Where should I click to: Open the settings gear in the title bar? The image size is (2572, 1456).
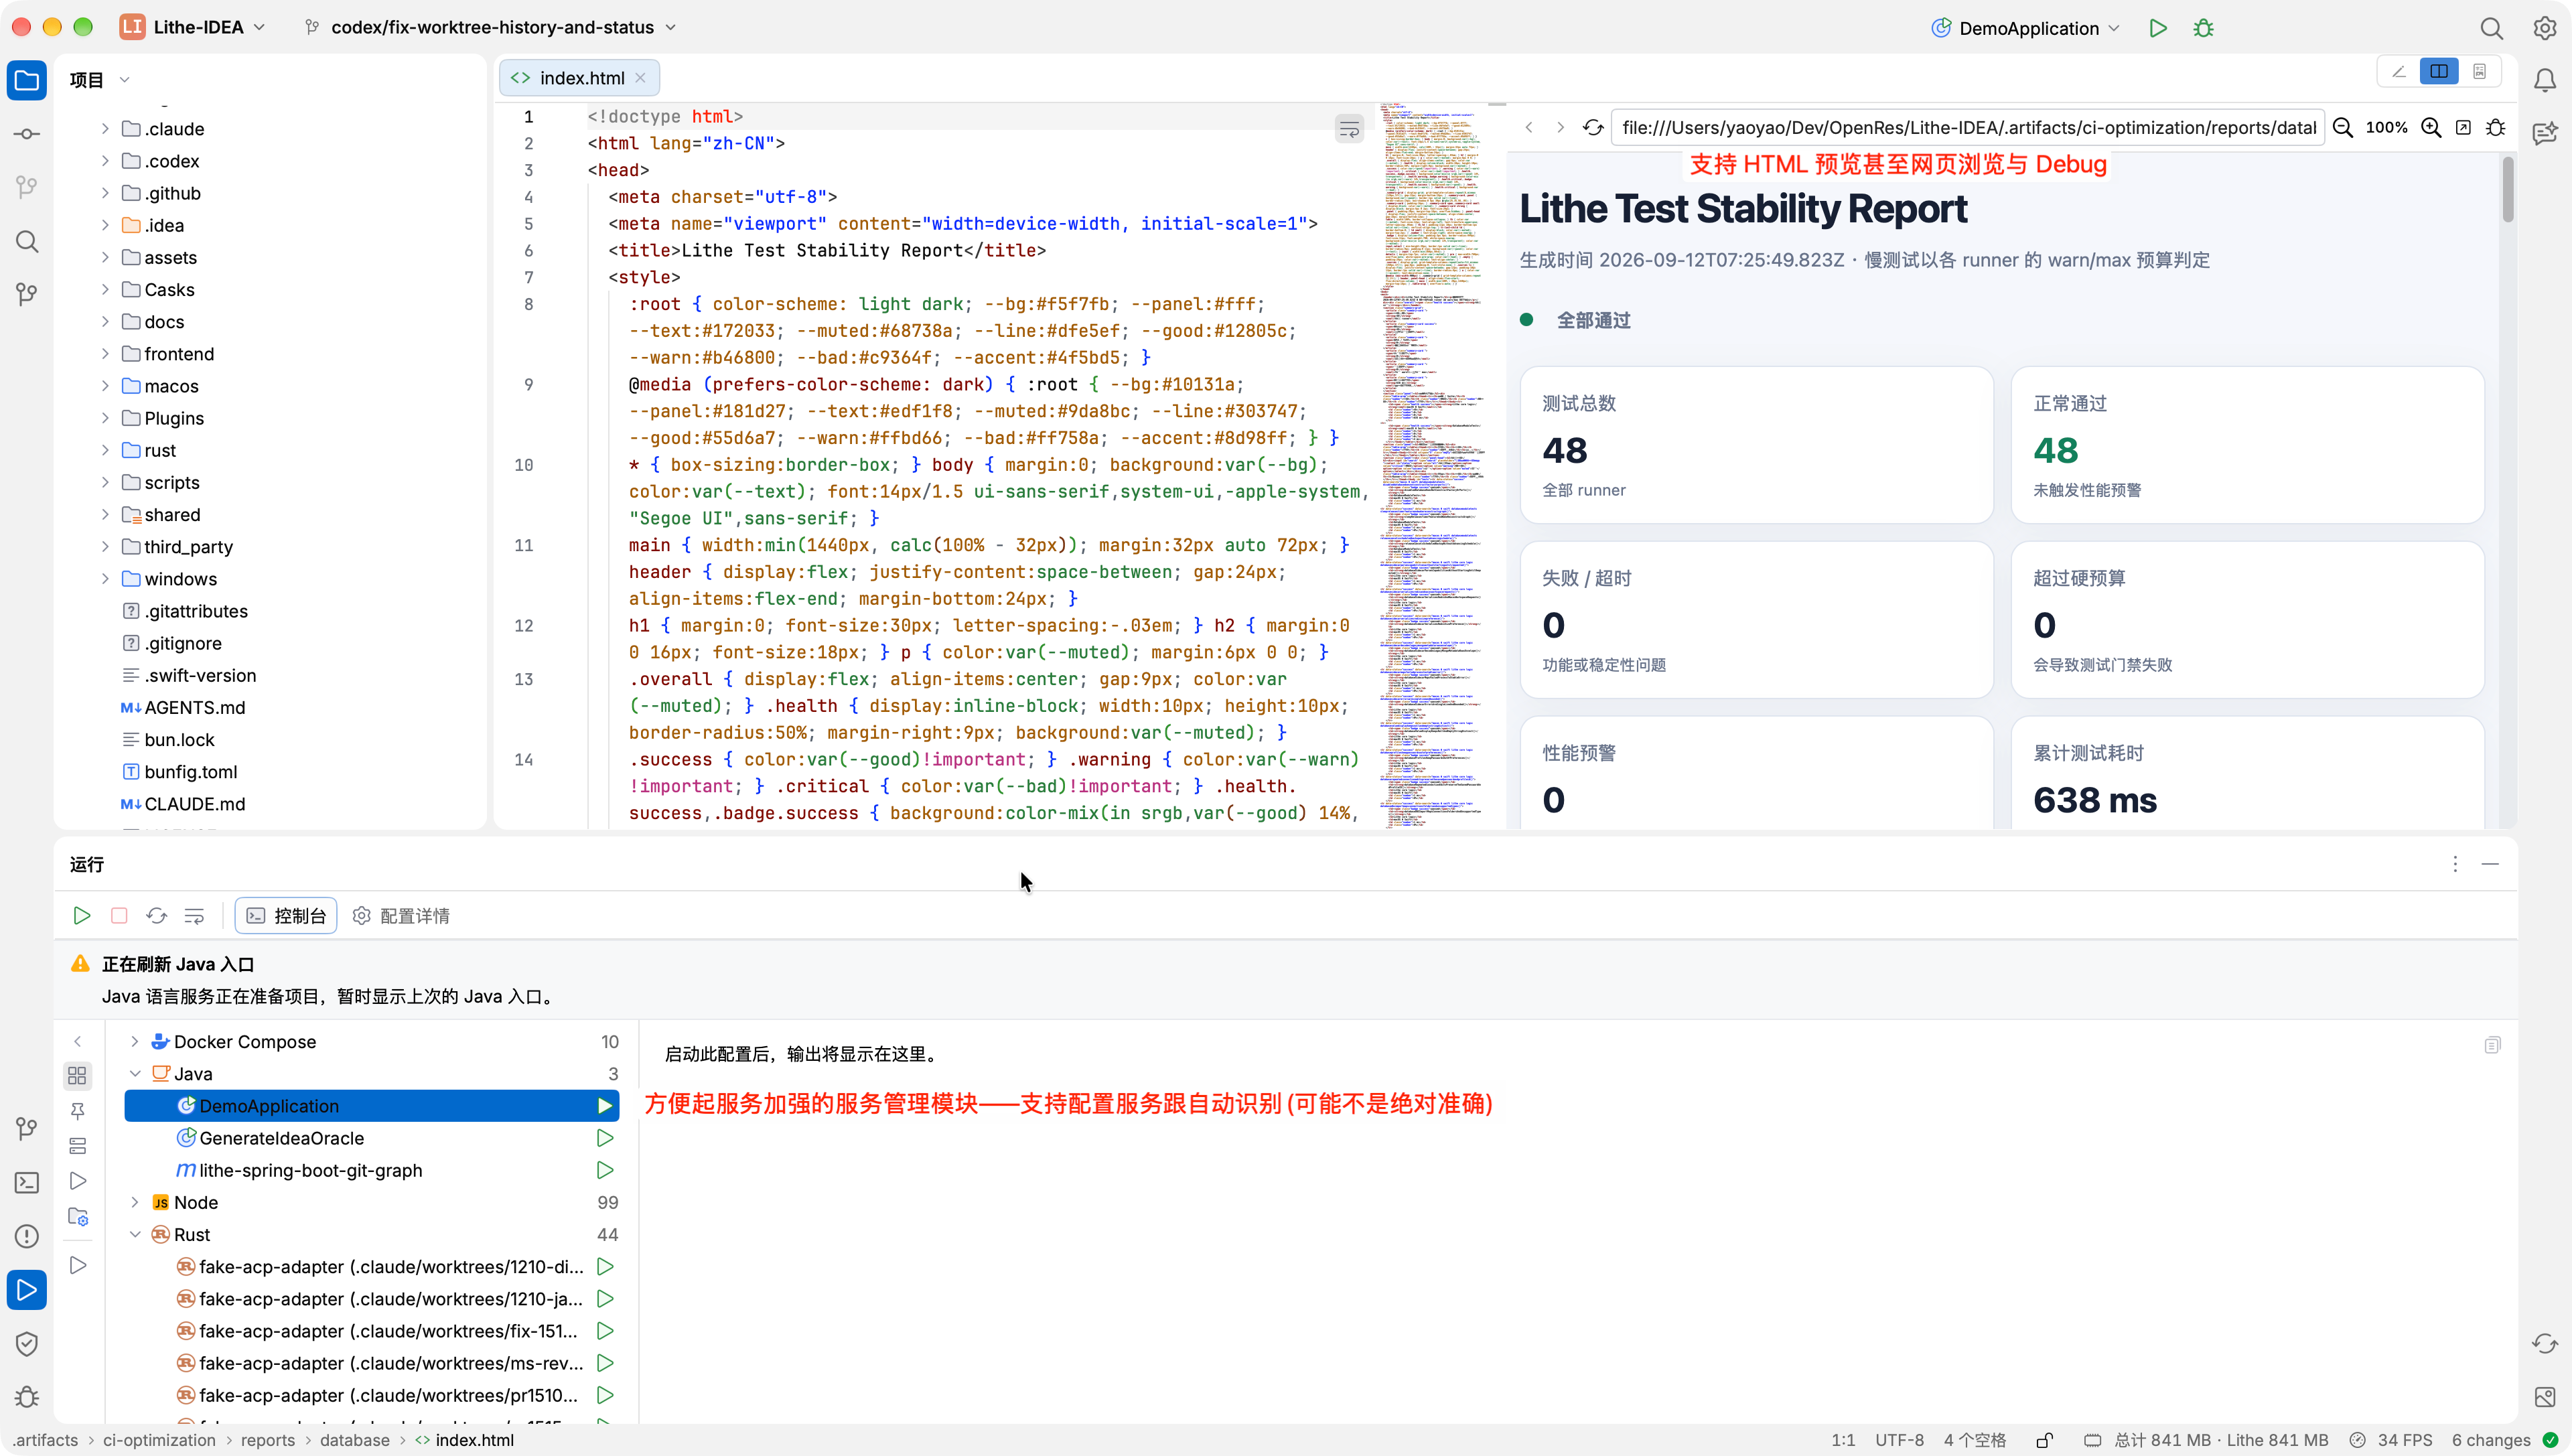coord(2545,28)
